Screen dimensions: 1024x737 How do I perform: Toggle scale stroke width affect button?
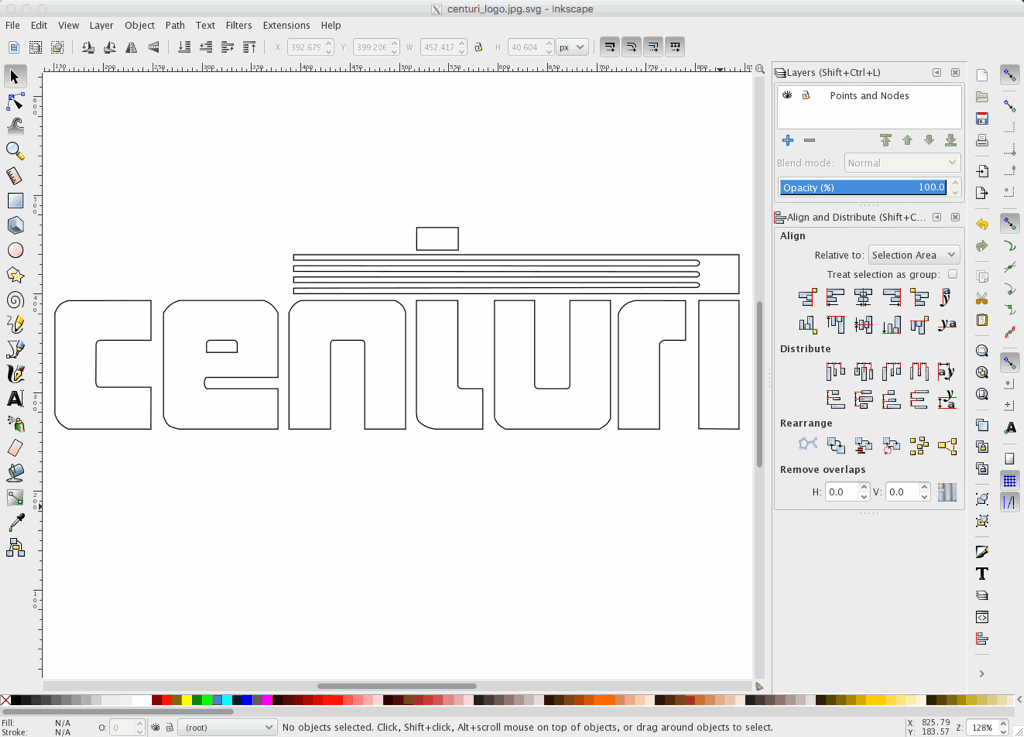pos(609,47)
